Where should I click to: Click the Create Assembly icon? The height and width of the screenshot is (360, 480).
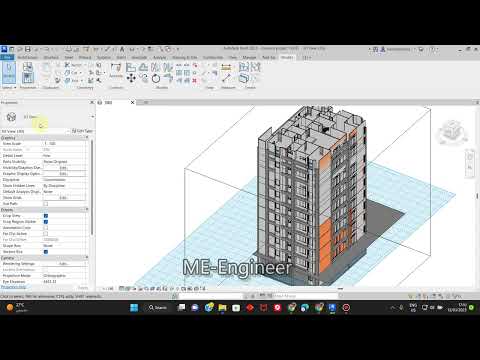pos(244,67)
